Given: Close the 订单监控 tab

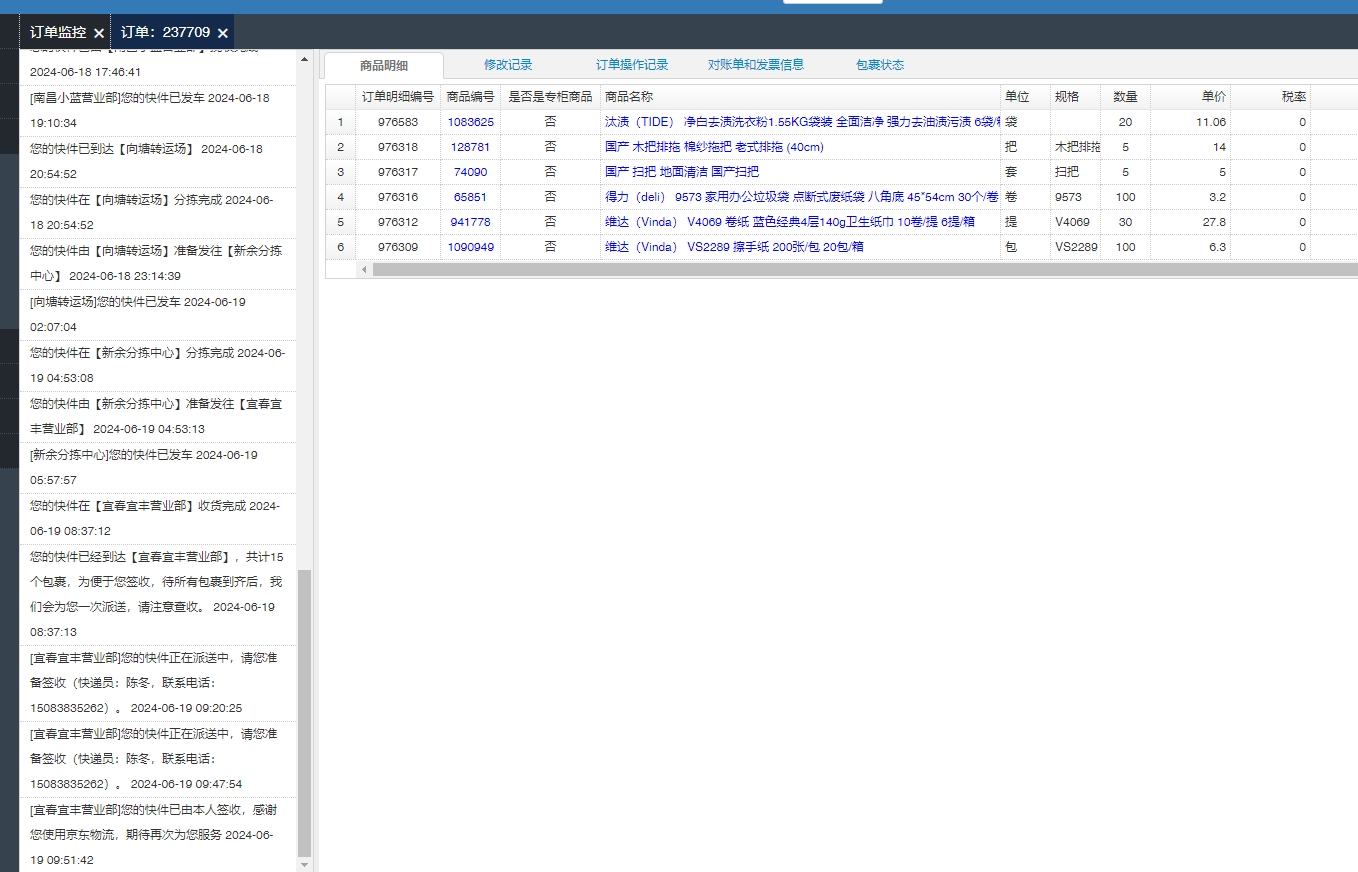Looking at the screenshot, I should click(98, 33).
